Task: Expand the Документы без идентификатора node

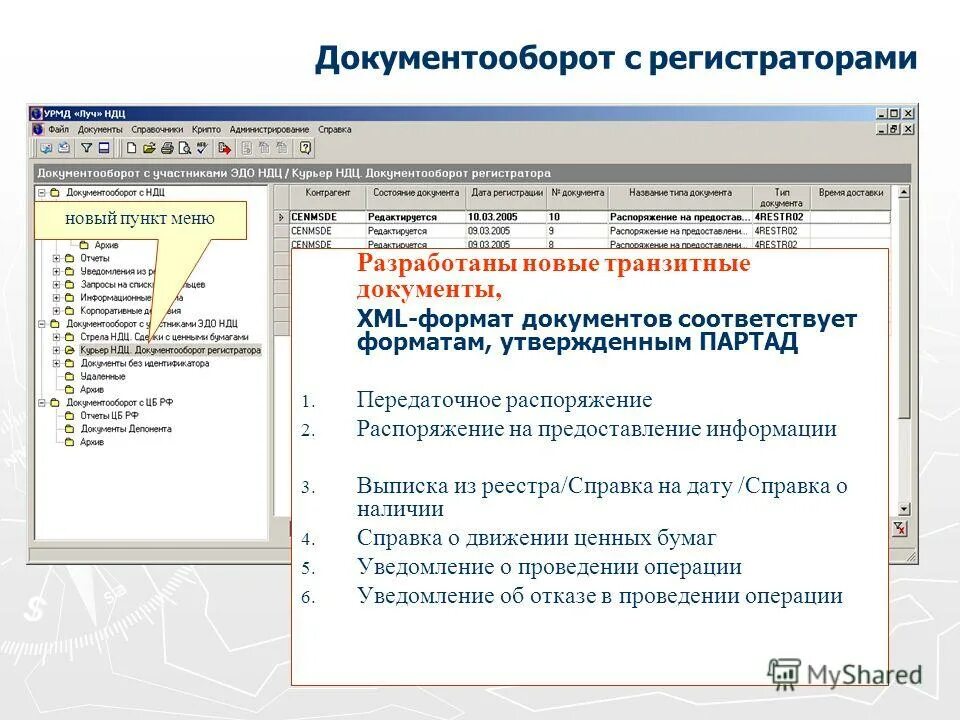Action: (x=57, y=364)
